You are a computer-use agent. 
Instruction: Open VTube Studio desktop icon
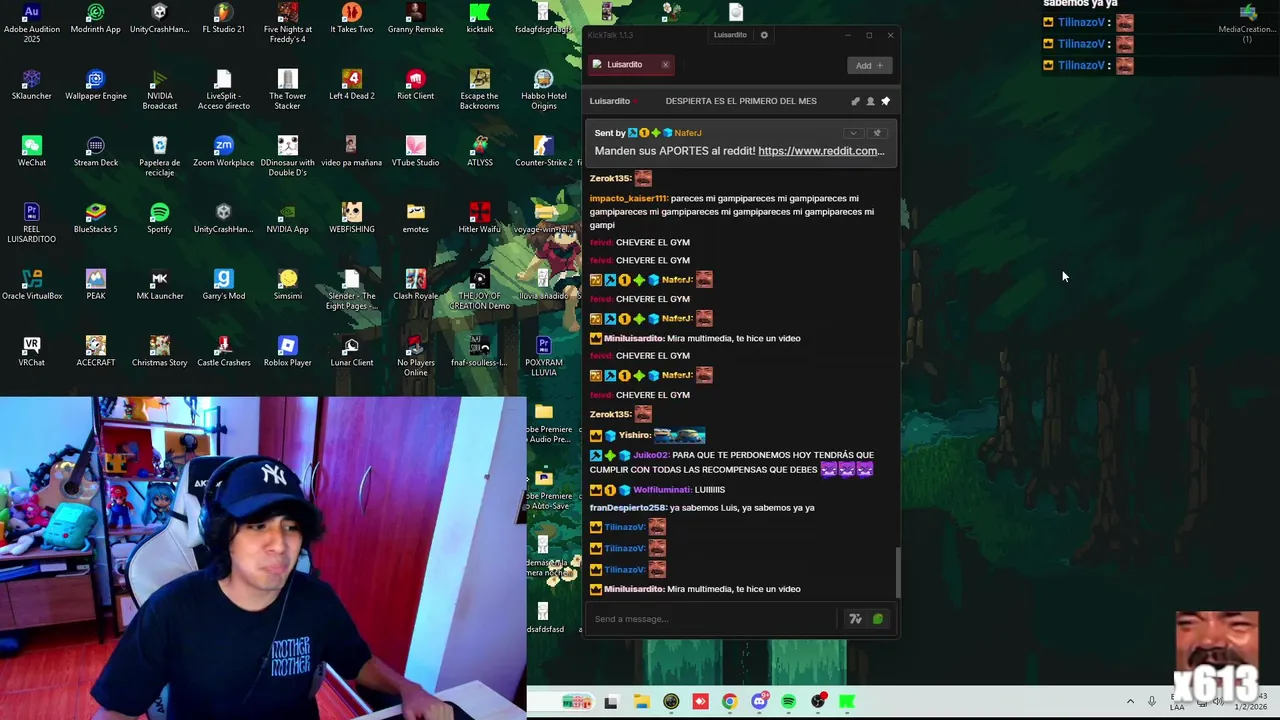(415, 151)
